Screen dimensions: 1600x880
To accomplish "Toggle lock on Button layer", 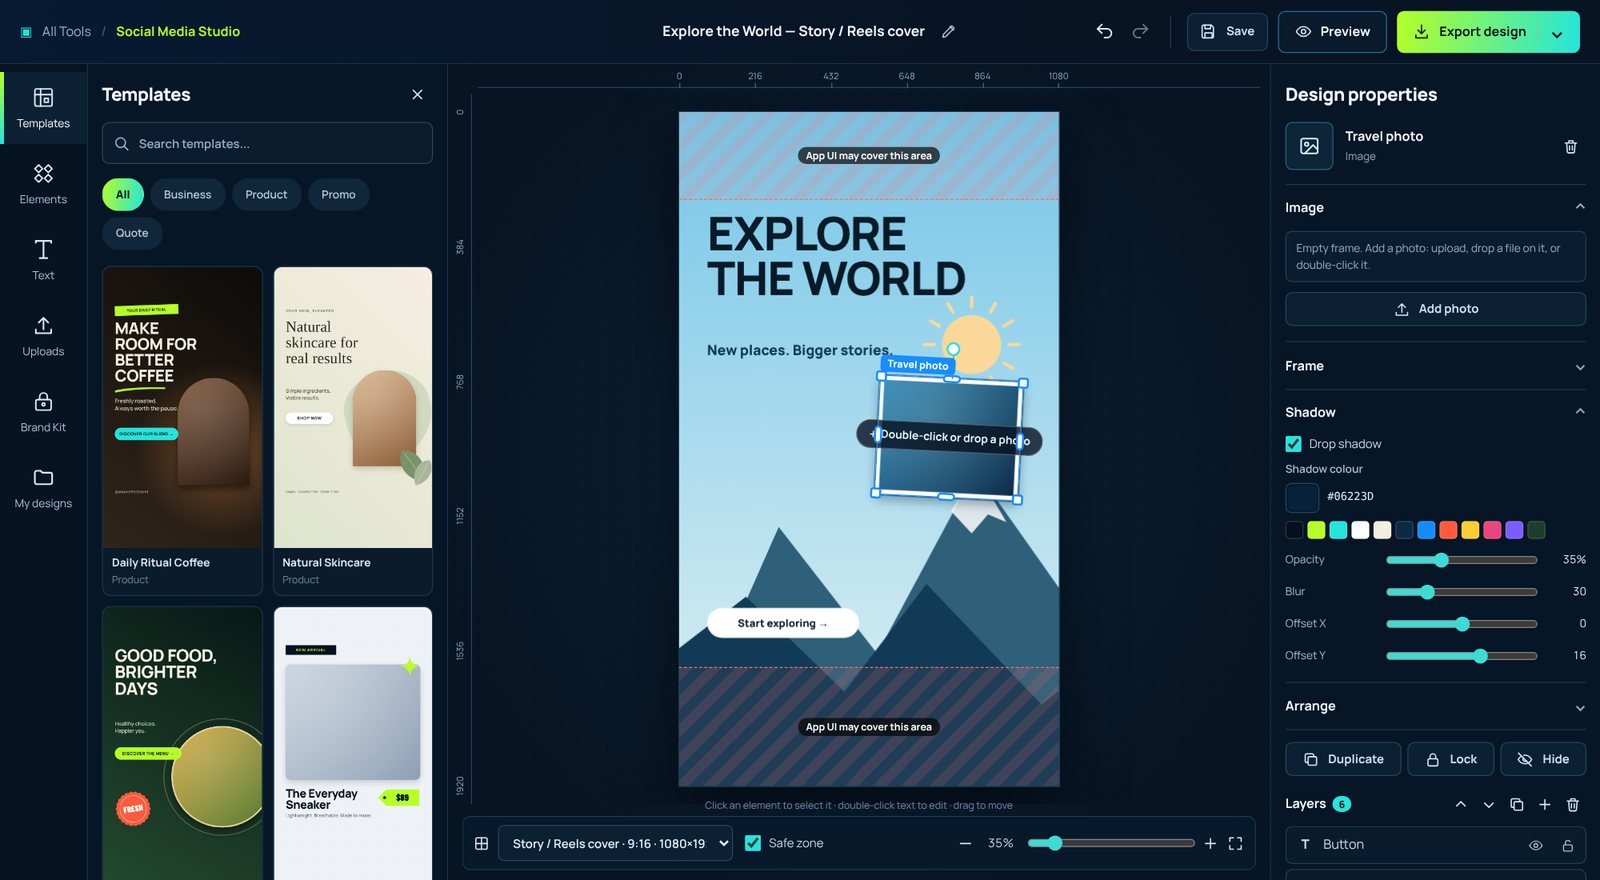I will pyautogui.click(x=1567, y=846).
